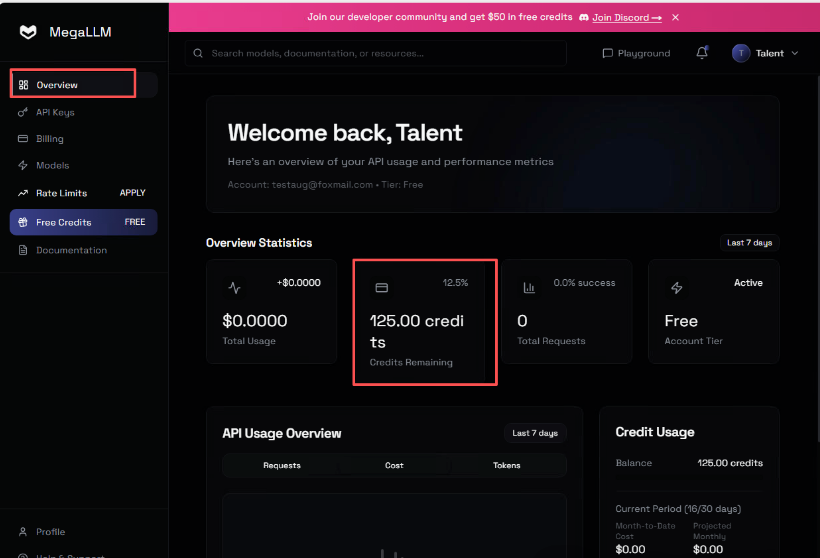Click the Free Account Tier value

[x=681, y=321]
